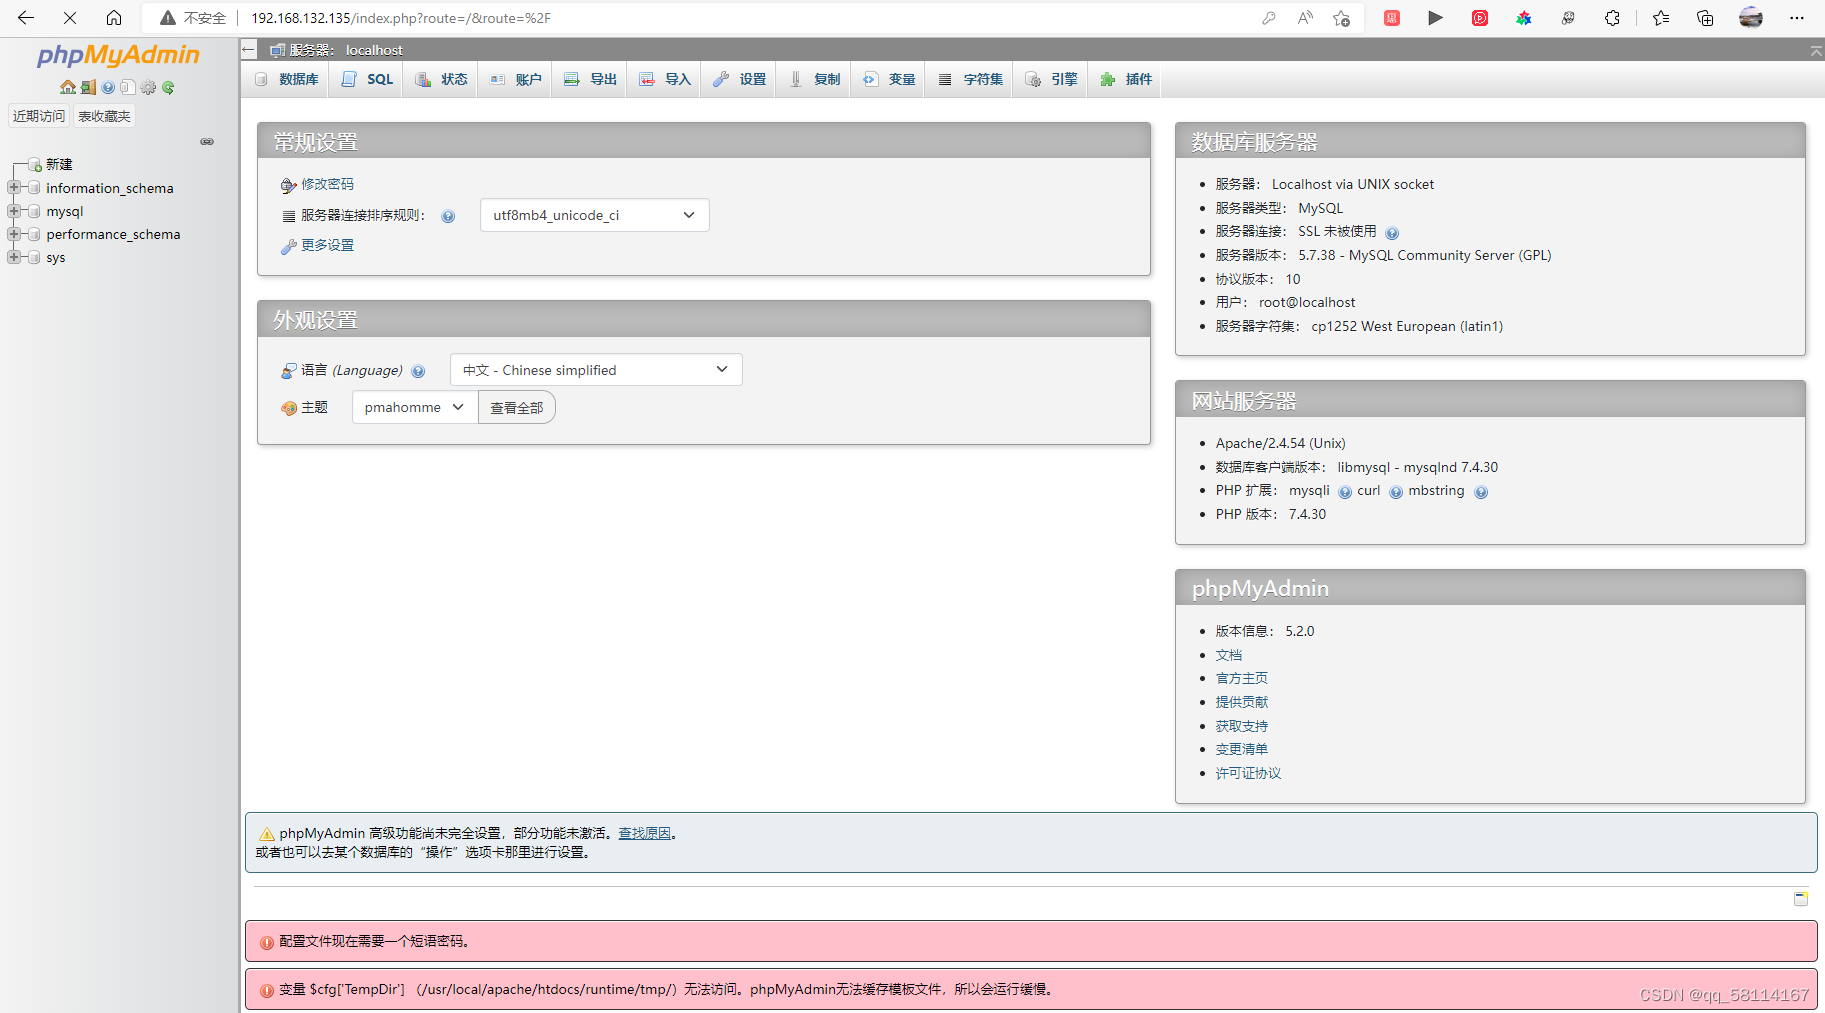1825x1013 pixels.
Task: Click the Language help icon
Action: [418, 371]
